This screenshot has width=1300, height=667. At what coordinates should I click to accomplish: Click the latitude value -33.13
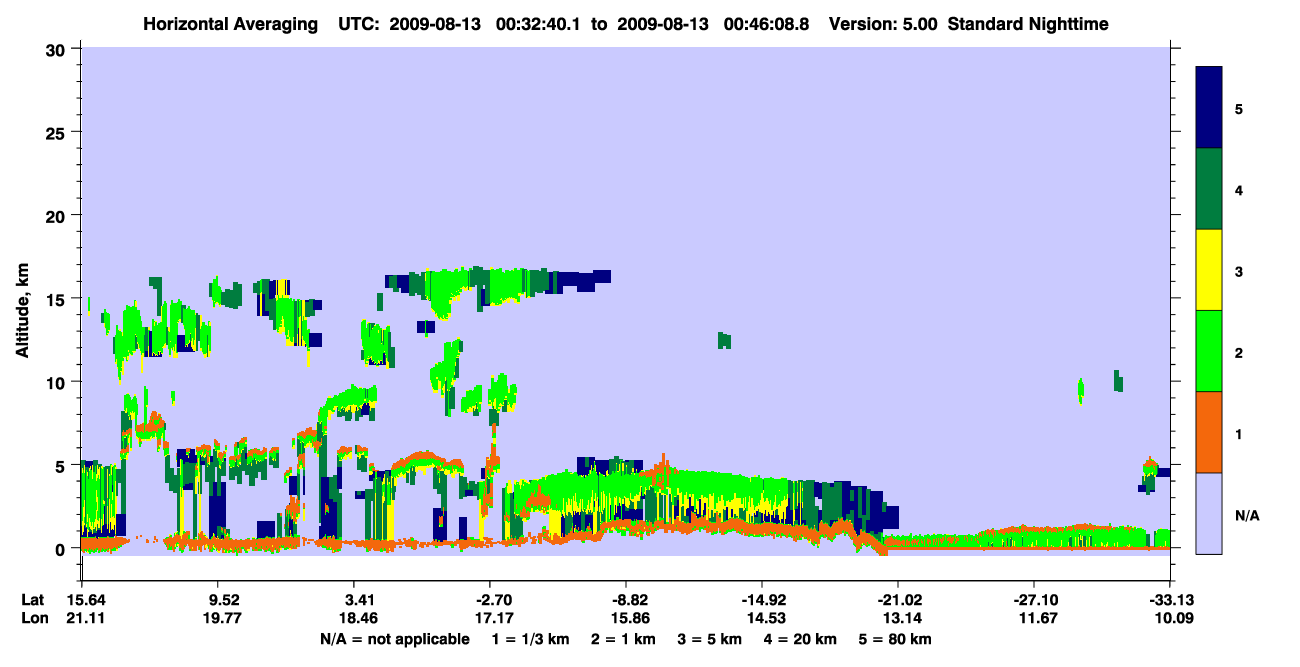[1170, 600]
